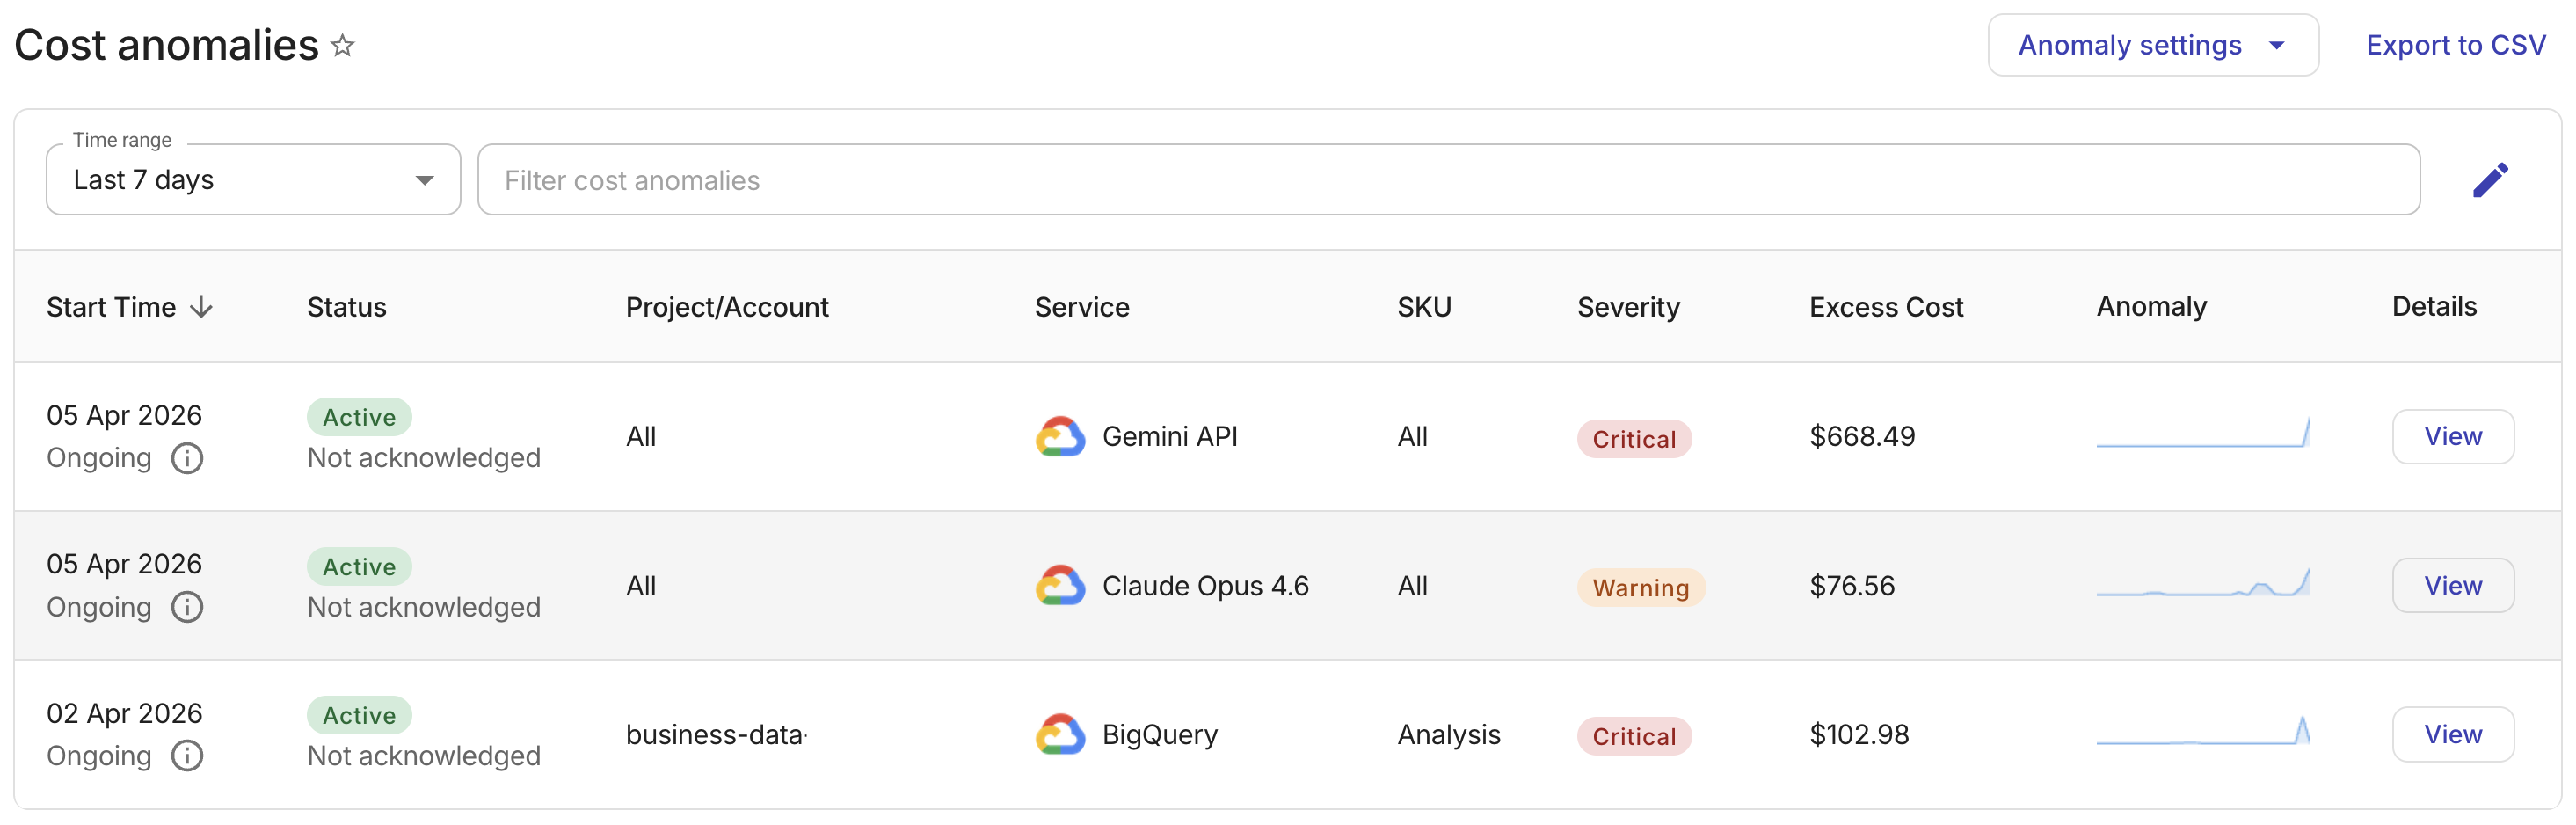Image resolution: width=2576 pixels, height=825 pixels.
Task: Click the BigQuery anomaly sparkline chart
Action: [x=2202, y=733]
